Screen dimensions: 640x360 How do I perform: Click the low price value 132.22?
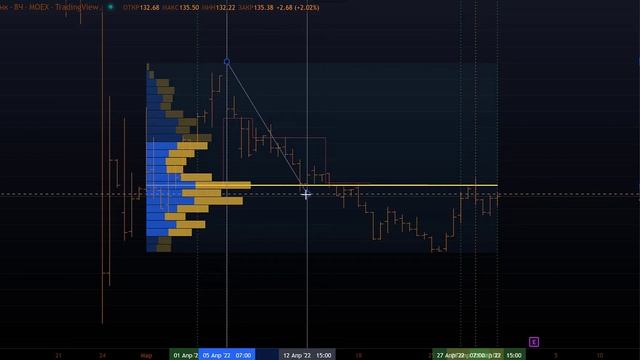click(225, 7)
